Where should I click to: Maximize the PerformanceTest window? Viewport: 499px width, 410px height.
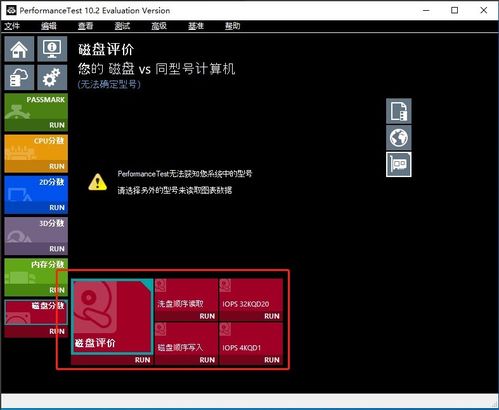tap(454, 10)
